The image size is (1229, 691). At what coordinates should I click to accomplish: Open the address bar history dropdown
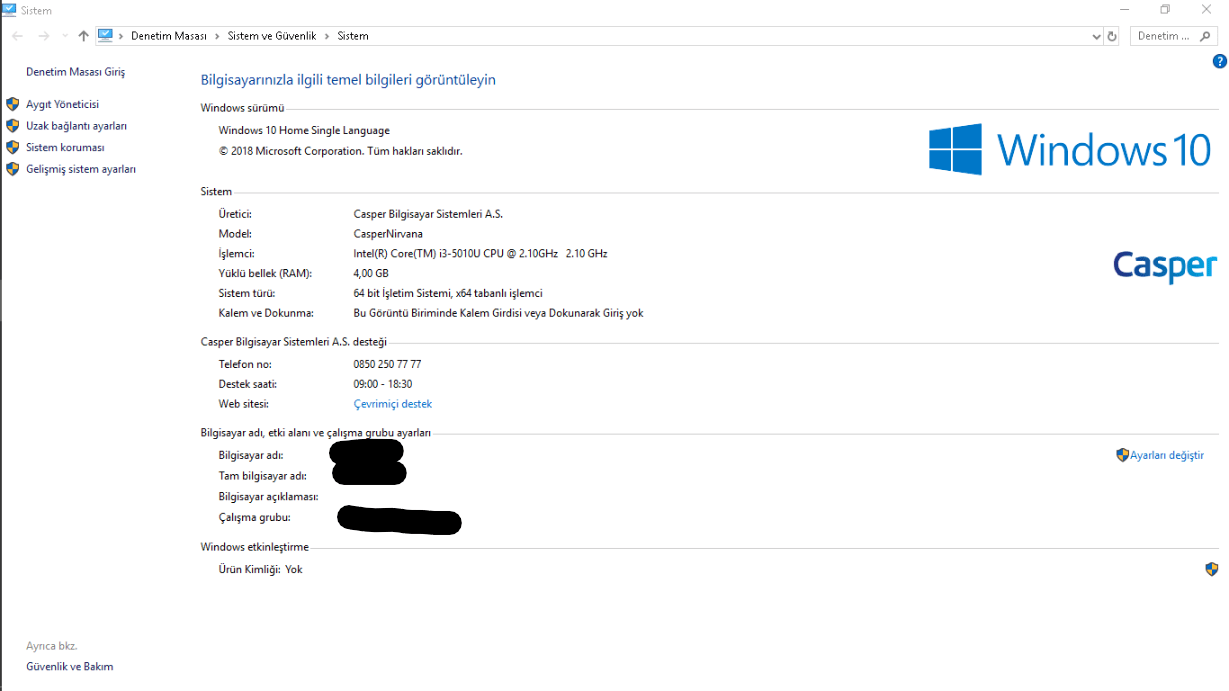click(x=1097, y=36)
